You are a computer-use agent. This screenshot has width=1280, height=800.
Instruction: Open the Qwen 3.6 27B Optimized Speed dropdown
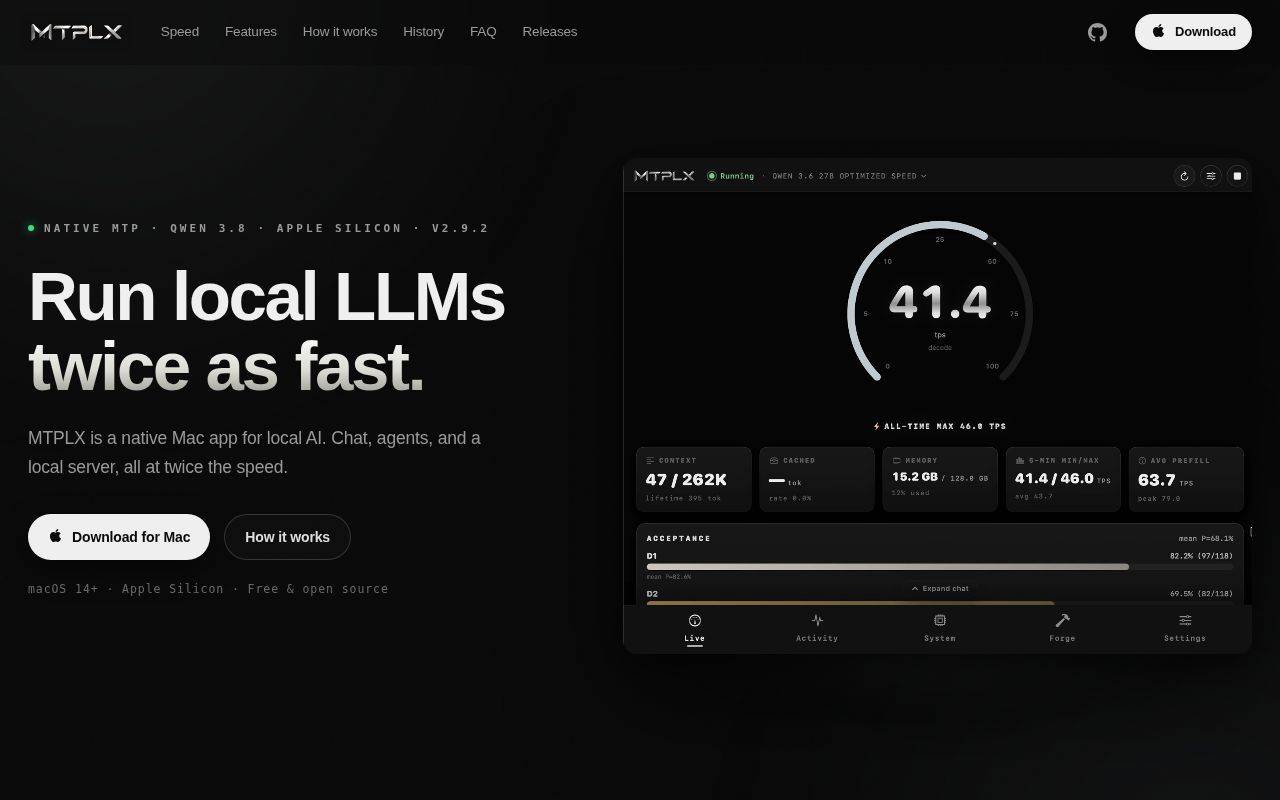(849, 176)
